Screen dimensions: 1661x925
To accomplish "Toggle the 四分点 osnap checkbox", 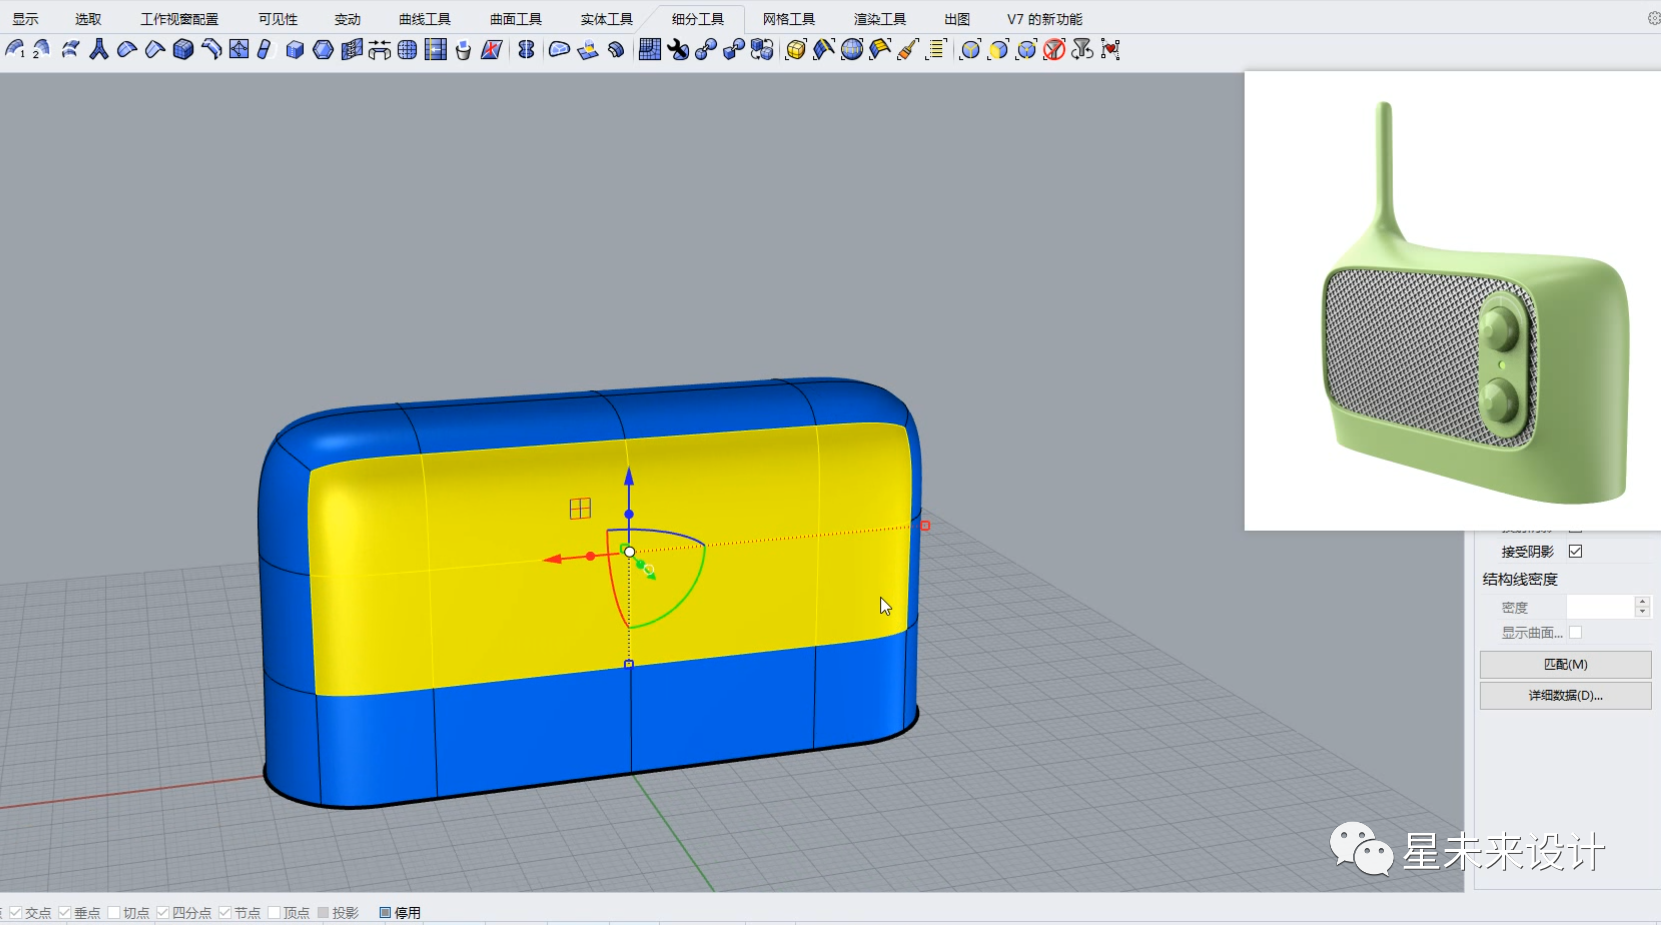I will (x=163, y=913).
